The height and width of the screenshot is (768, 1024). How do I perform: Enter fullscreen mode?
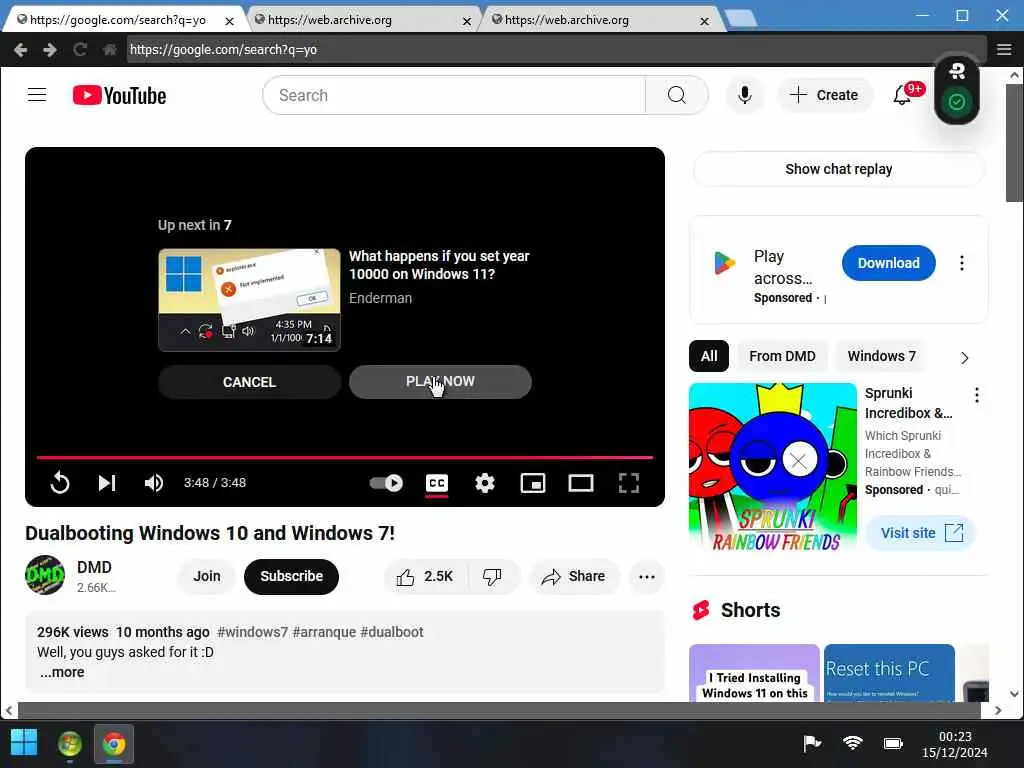[x=628, y=483]
